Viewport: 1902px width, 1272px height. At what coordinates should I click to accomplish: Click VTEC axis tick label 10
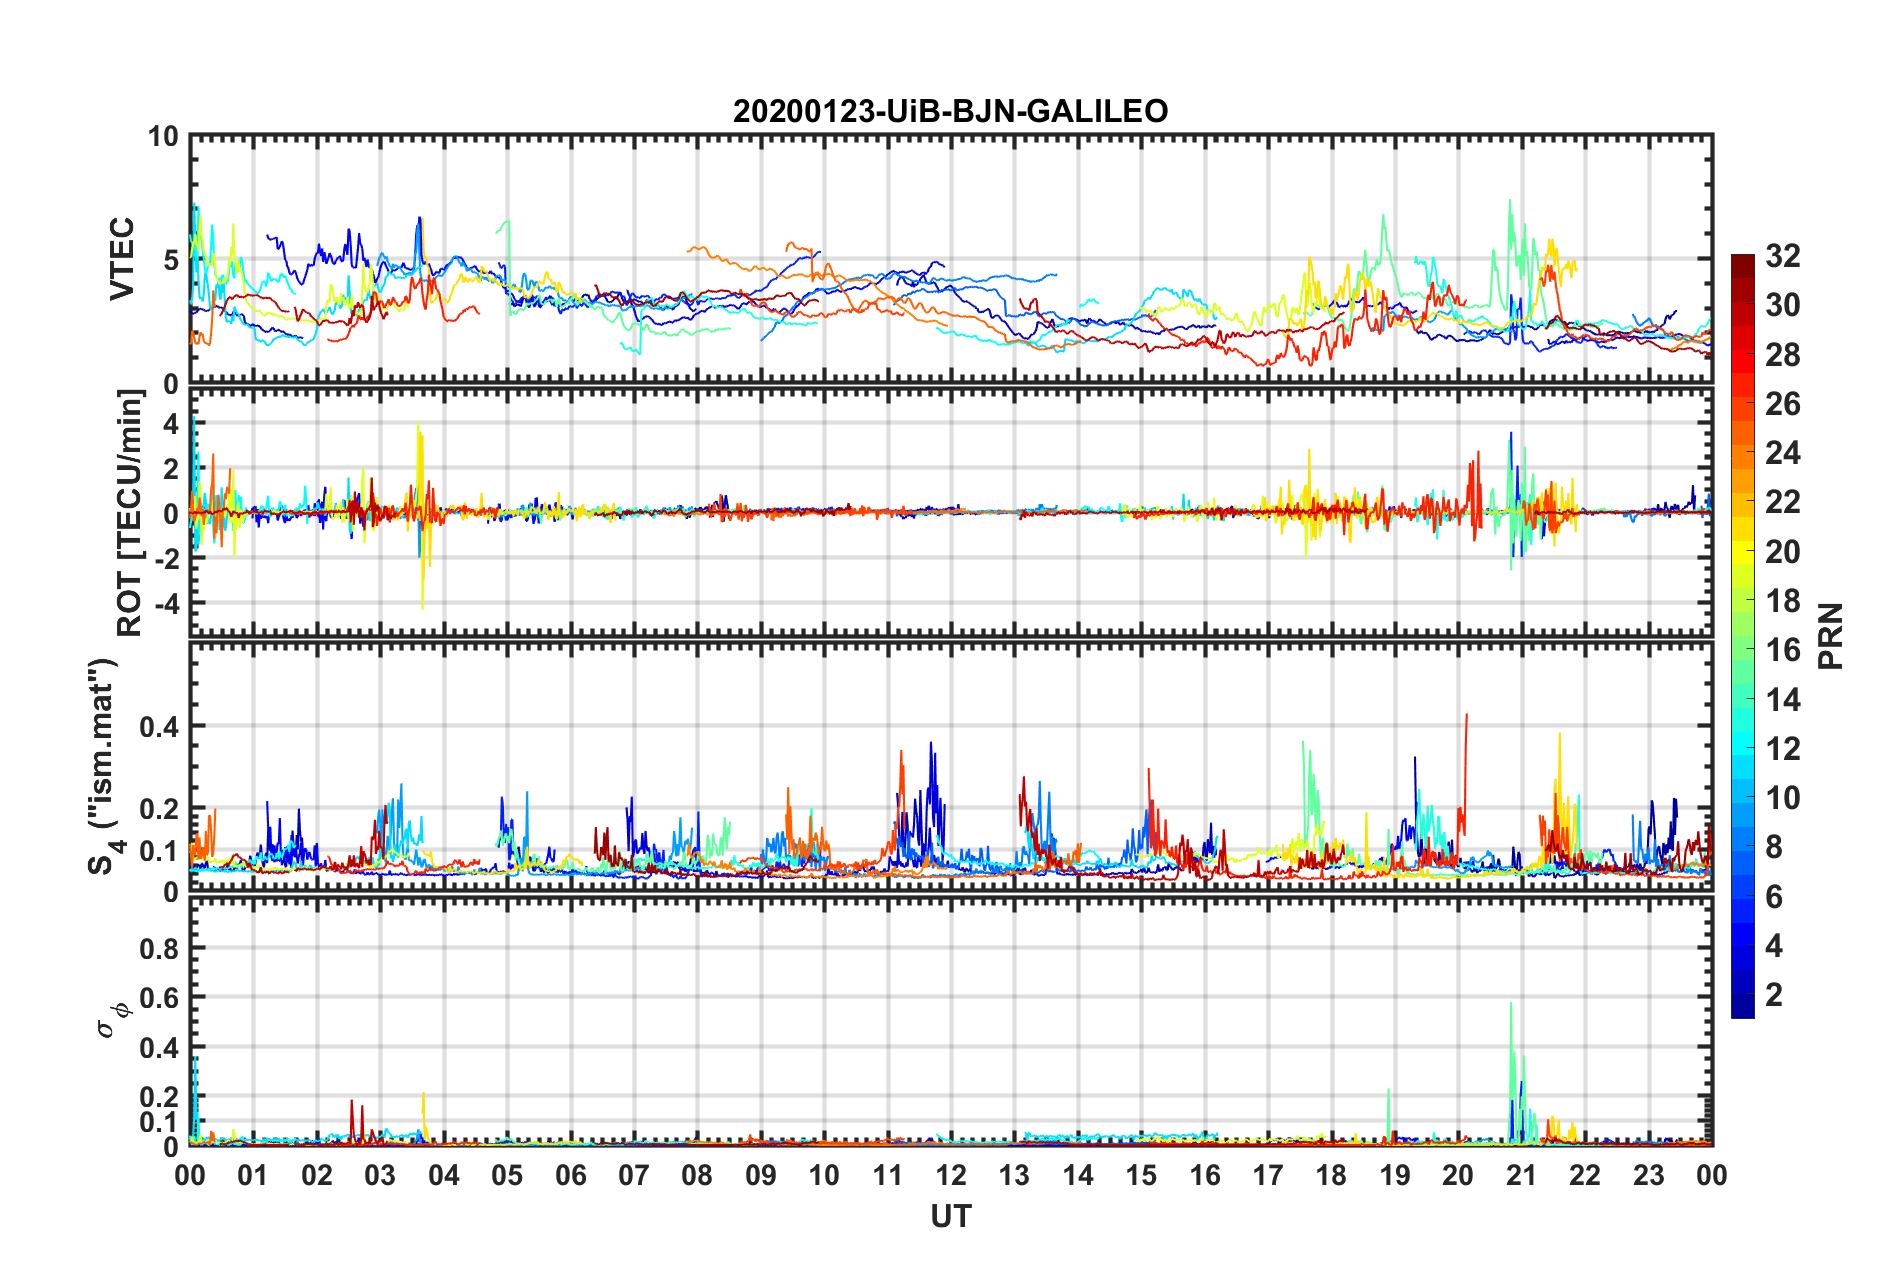click(x=163, y=137)
